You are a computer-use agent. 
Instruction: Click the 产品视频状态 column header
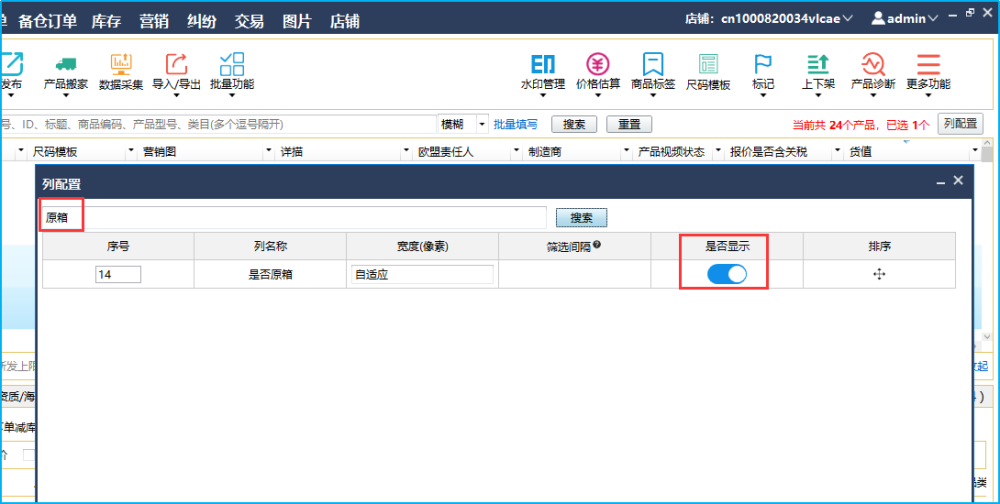point(672,152)
